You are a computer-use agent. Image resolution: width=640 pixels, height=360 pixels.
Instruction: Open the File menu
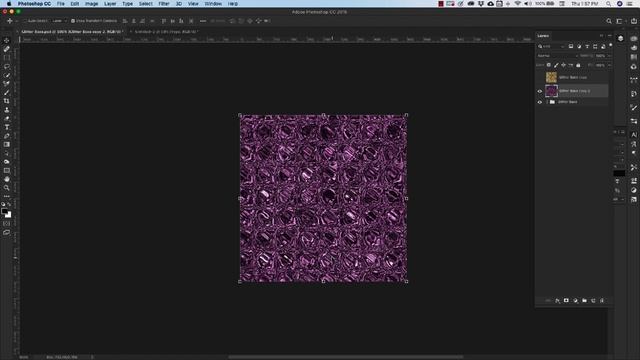tap(60, 4)
